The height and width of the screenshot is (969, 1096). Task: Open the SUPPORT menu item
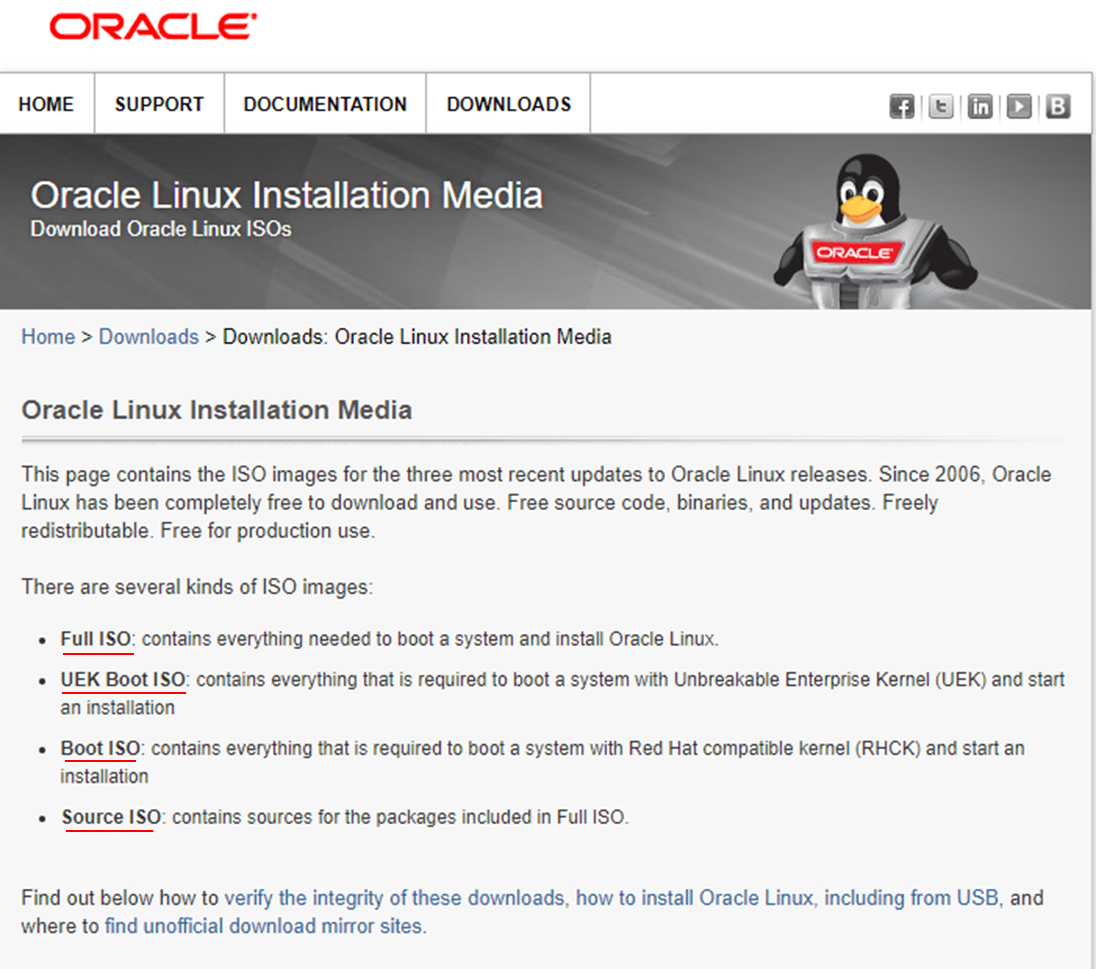coord(159,104)
